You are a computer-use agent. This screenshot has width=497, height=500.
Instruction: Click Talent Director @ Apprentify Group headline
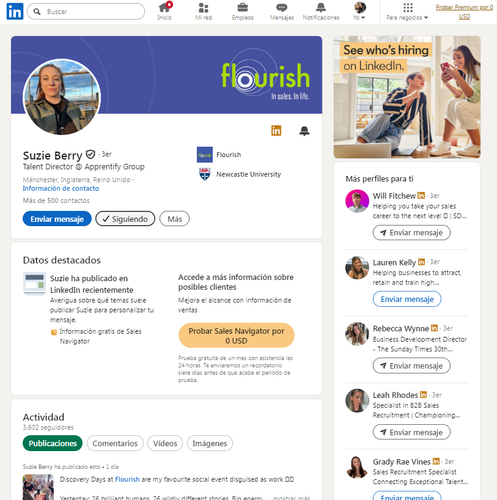(x=84, y=167)
